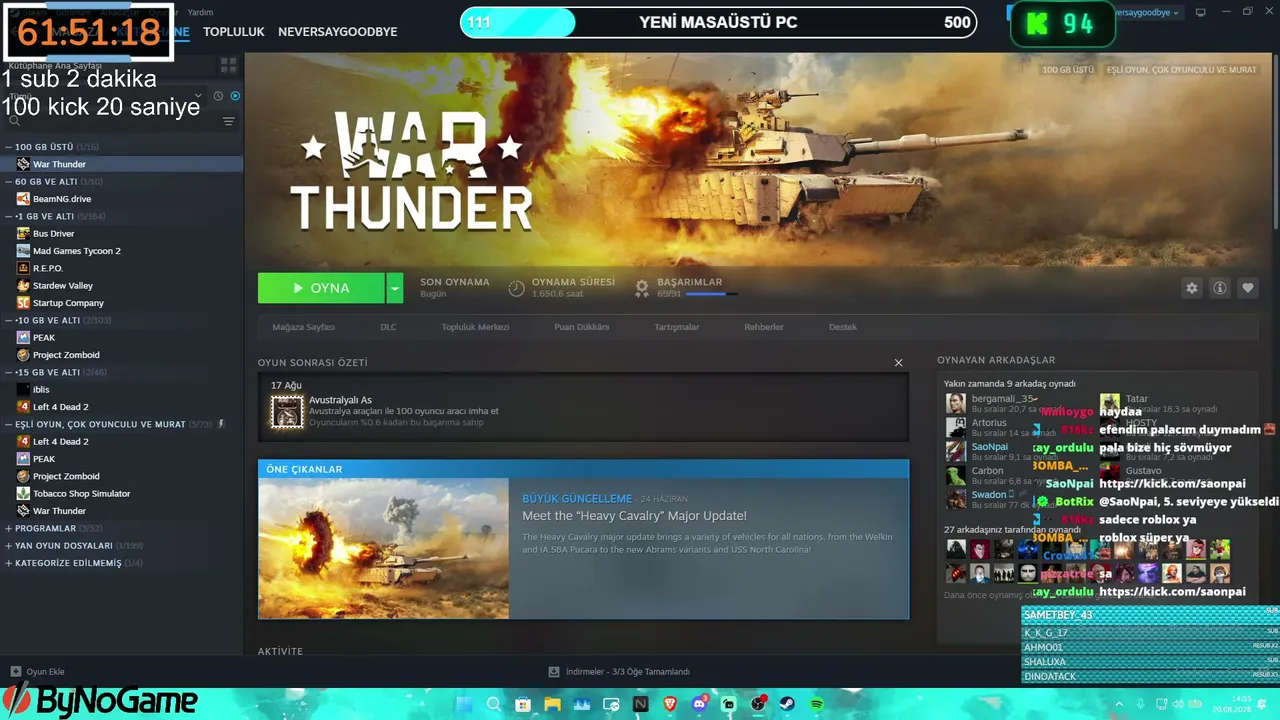Click the library search magnifier icon
Viewport: 1280px width, 720px height.
pyautogui.click(x=14, y=121)
